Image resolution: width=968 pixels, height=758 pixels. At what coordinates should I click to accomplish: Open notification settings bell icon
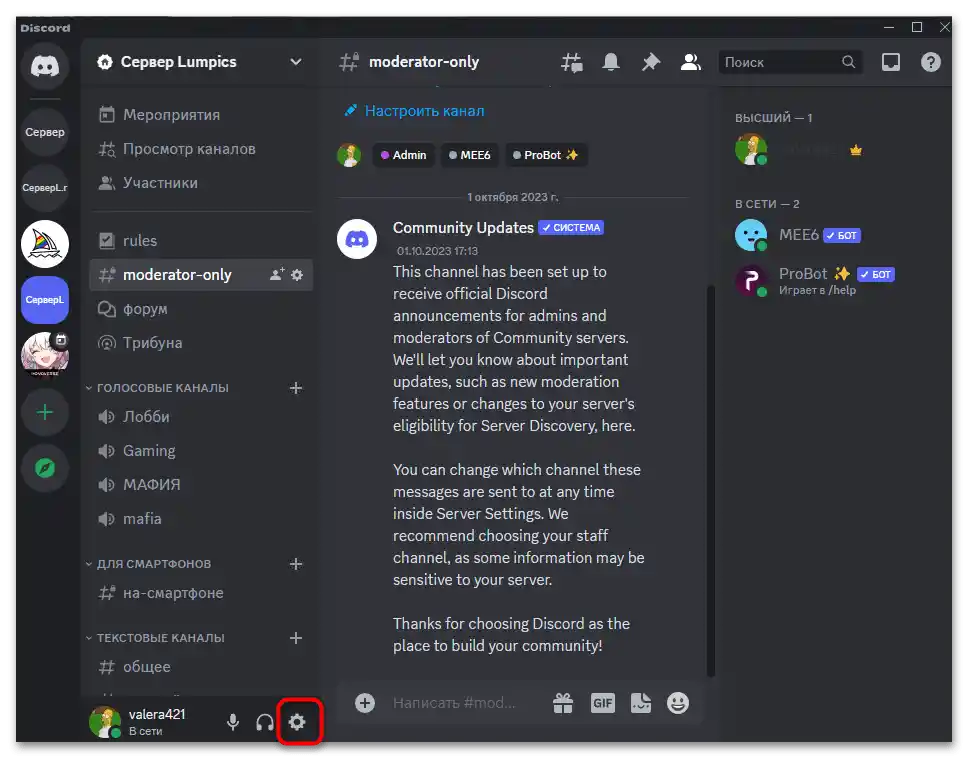611,62
